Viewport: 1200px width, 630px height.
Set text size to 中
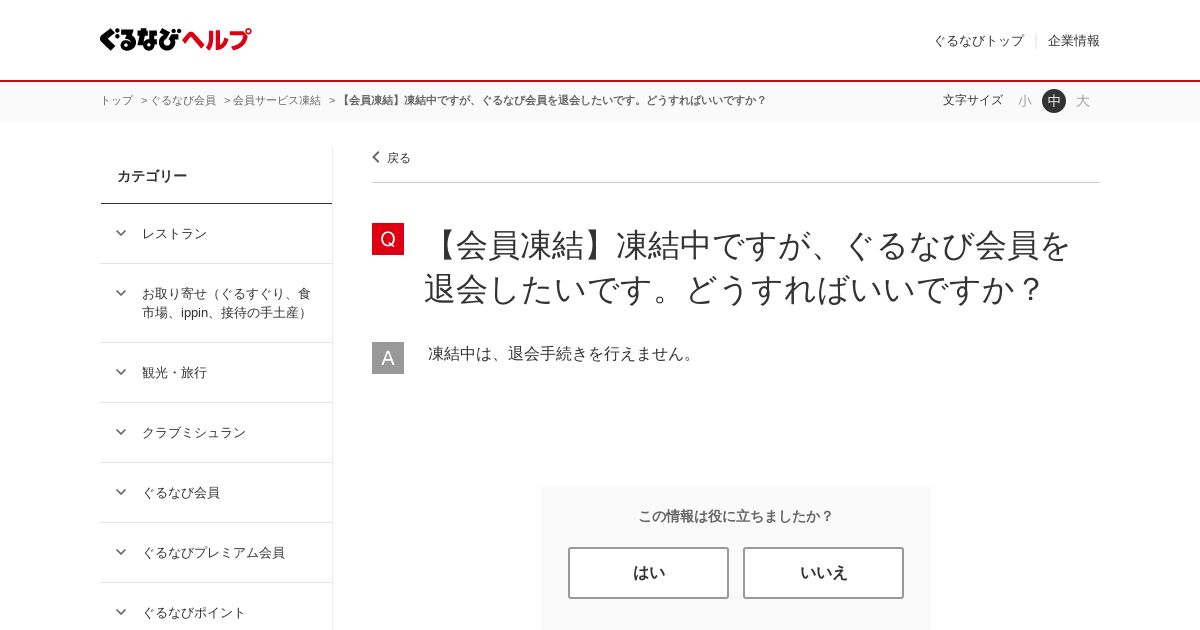pyautogui.click(x=1054, y=101)
